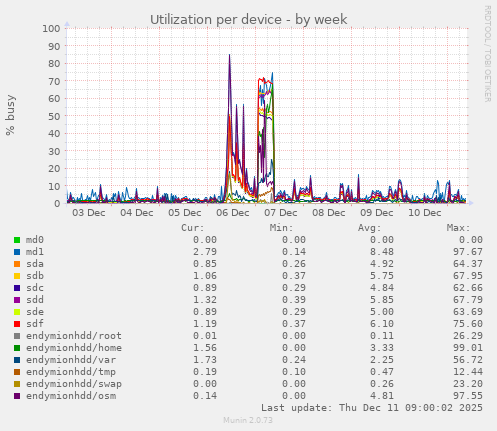Image resolution: width=497 pixels, height=431 pixels.
Task: Click the 07 Dec axis label
Action: 281,213
